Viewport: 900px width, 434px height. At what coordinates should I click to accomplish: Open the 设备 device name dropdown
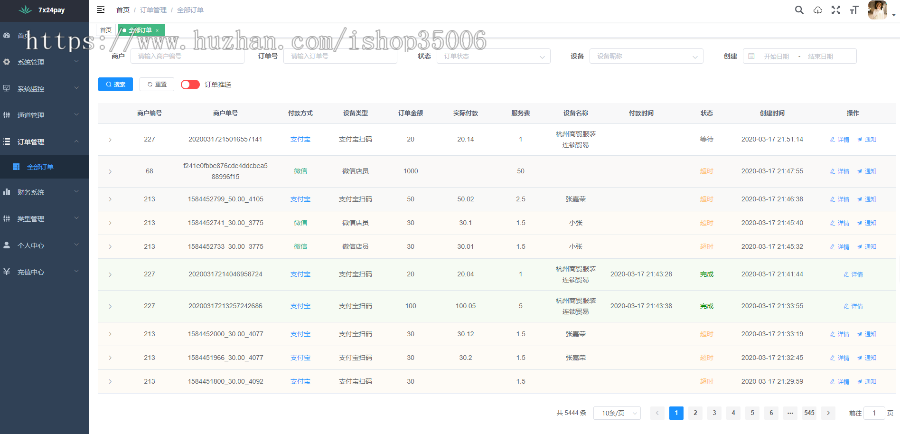[646, 56]
